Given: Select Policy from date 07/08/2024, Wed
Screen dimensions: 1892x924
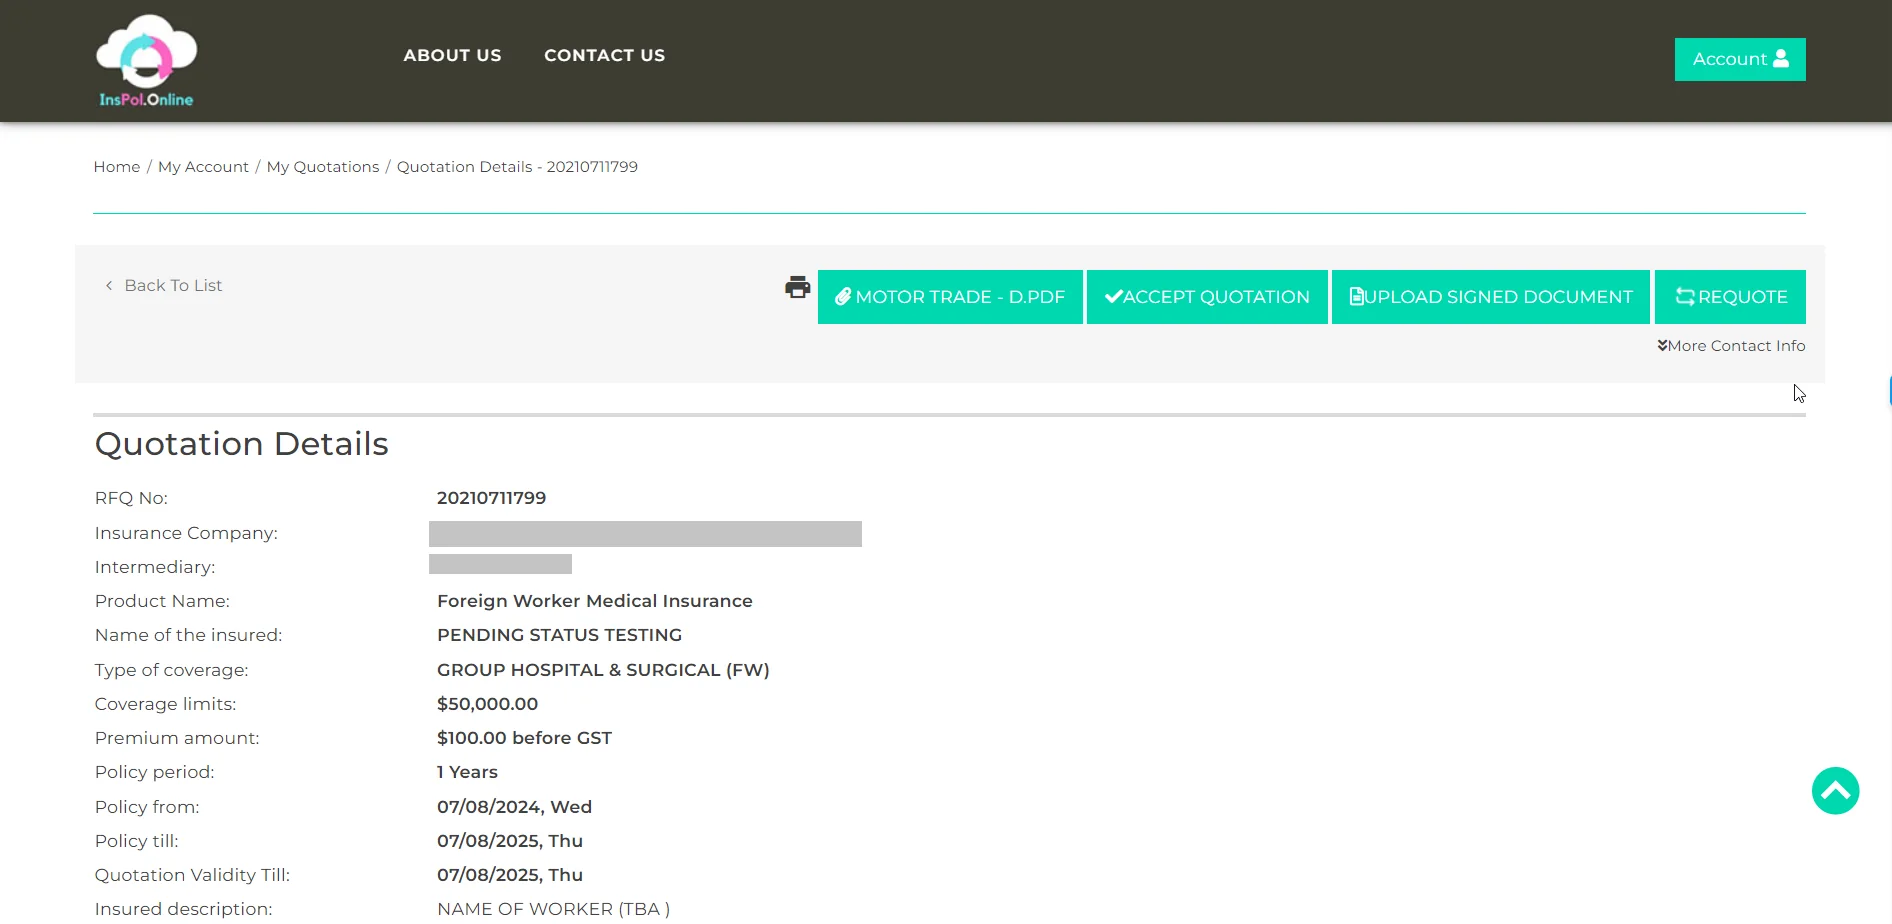Looking at the screenshot, I should coord(514,807).
